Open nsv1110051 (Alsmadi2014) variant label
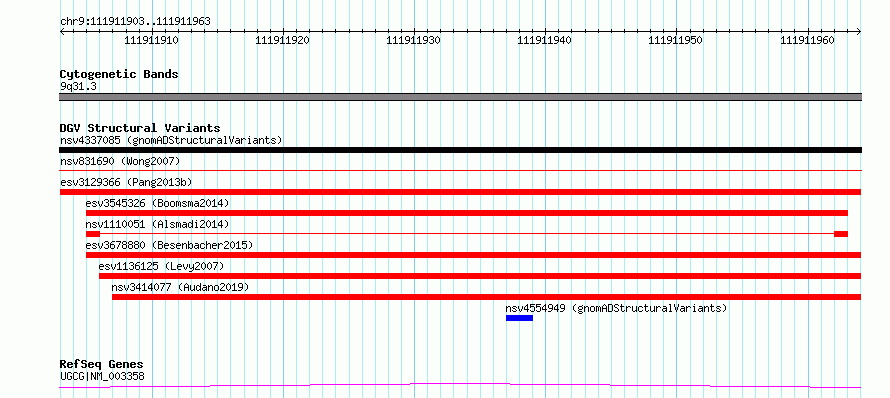The height and width of the screenshot is (398, 890). click(x=157, y=224)
